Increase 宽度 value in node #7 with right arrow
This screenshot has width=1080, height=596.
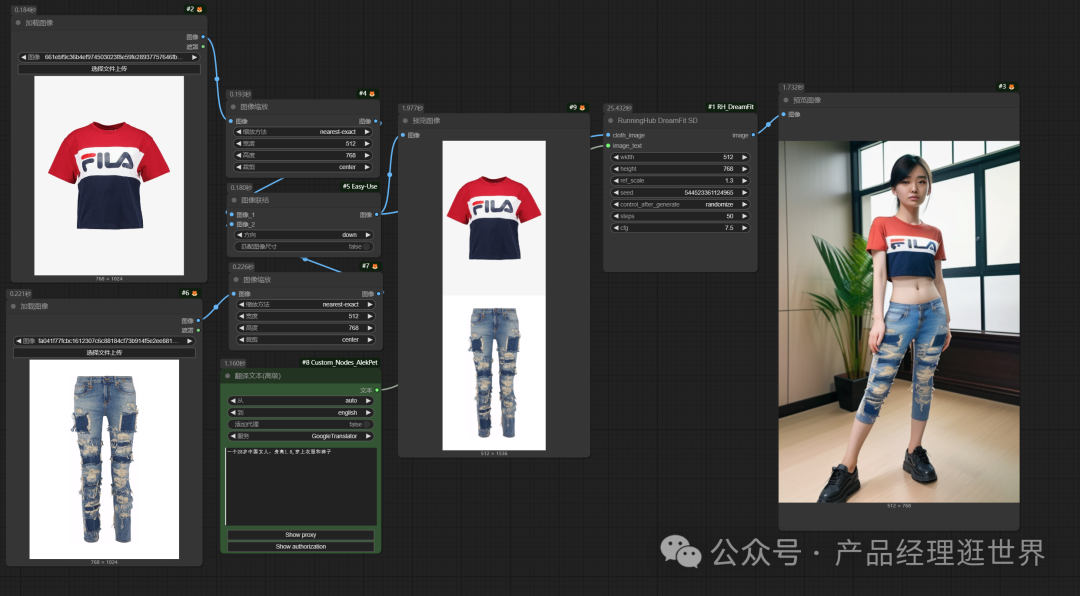[370, 316]
